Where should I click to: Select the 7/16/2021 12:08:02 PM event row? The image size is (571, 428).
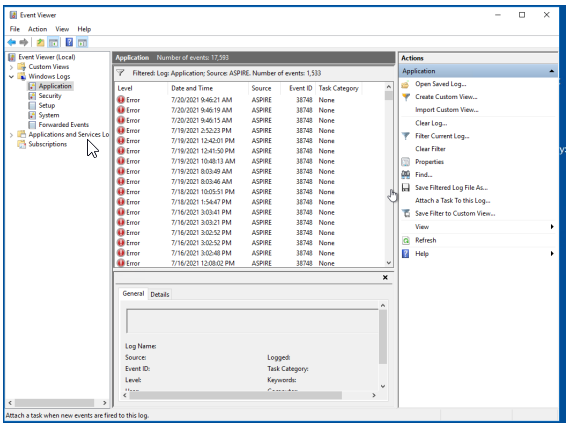pos(249,263)
